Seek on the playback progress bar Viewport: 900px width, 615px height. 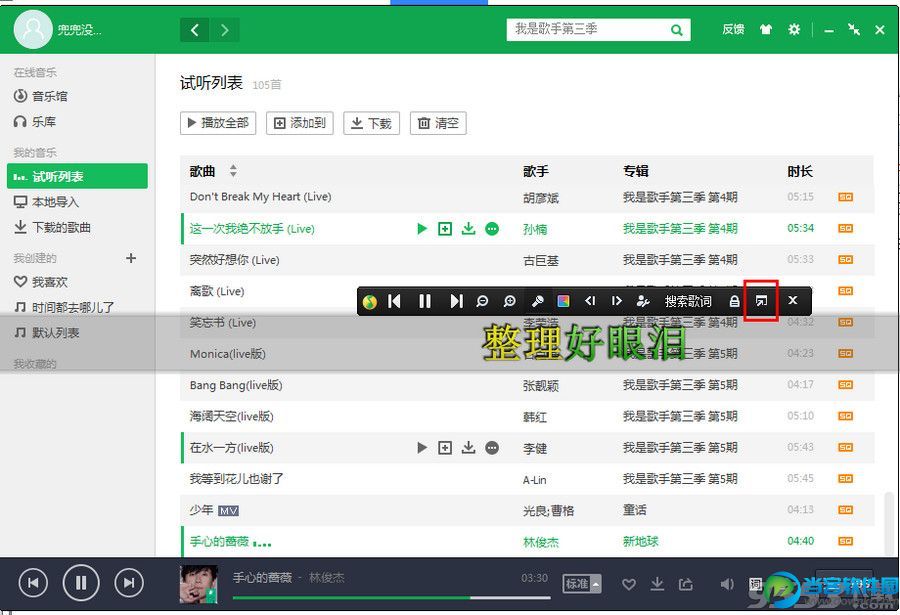coord(391,598)
